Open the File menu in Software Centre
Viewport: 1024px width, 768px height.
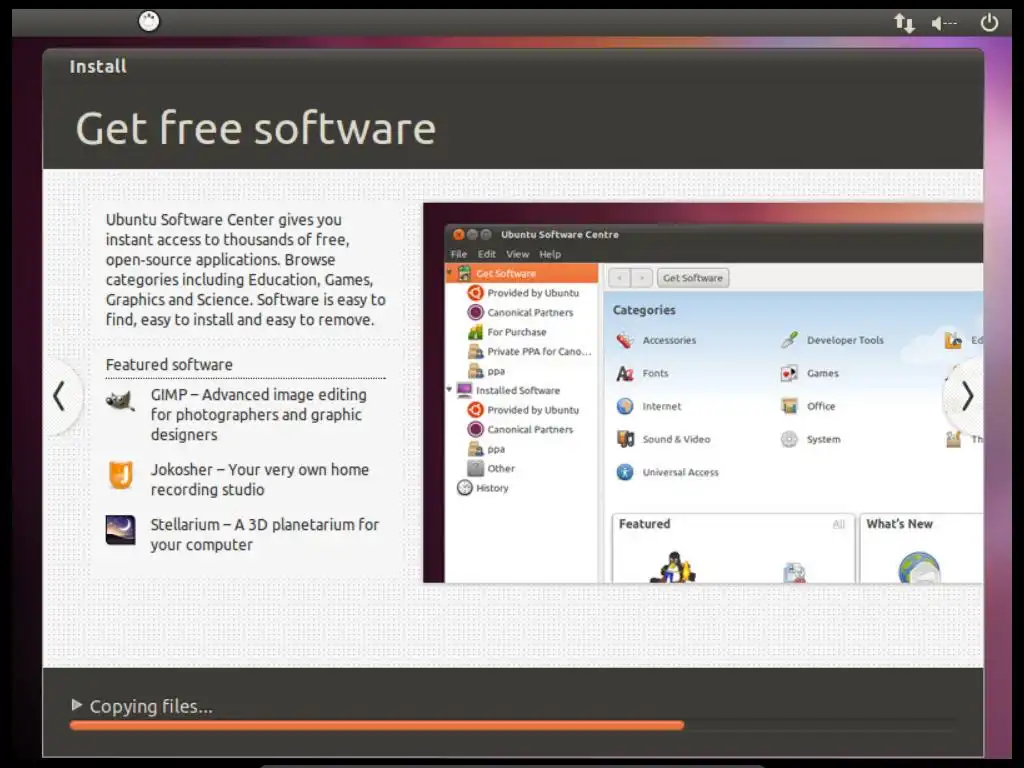(x=458, y=254)
